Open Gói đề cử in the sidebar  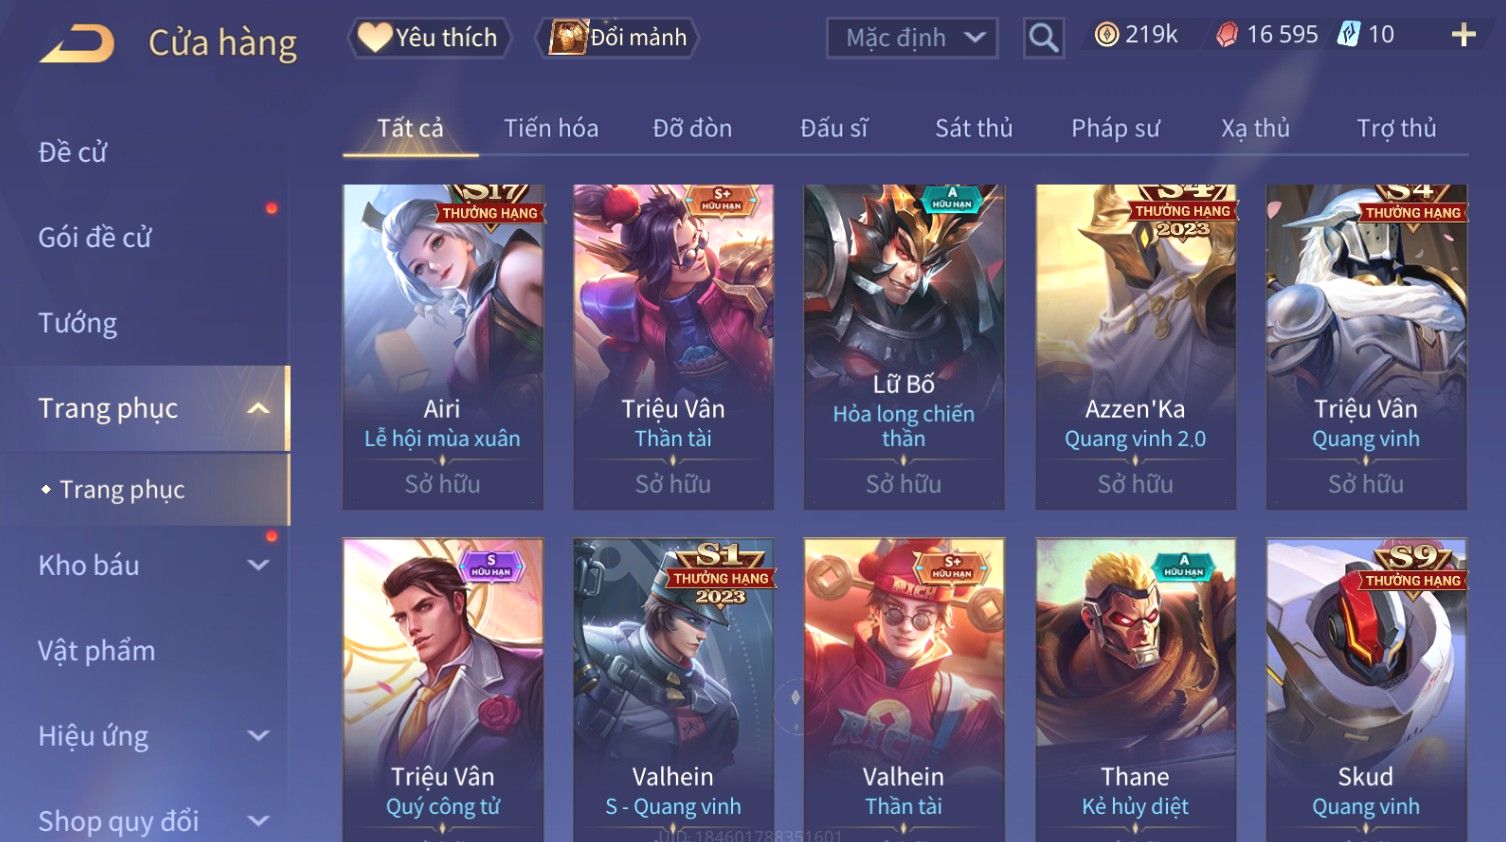[95, 238]
